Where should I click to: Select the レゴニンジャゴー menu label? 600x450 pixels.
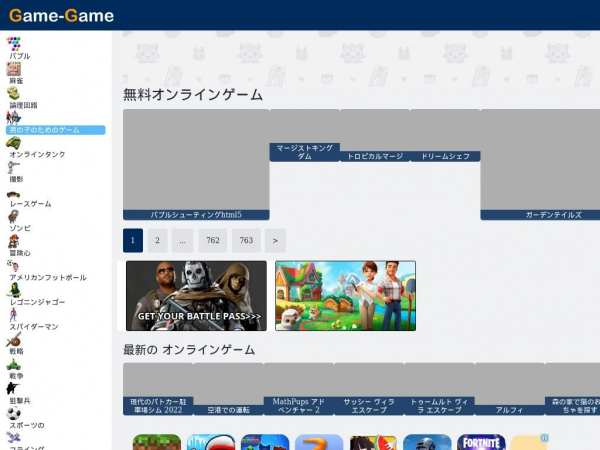(x=38, y=302)
